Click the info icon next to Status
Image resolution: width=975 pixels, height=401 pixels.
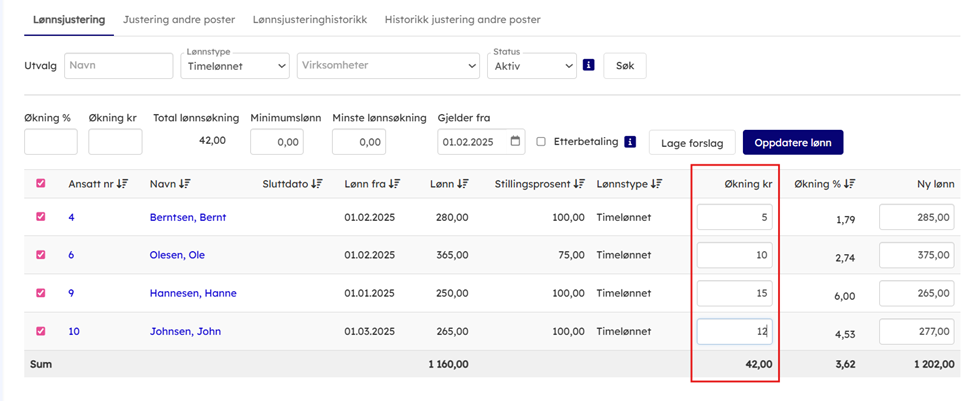click(589, 65)
